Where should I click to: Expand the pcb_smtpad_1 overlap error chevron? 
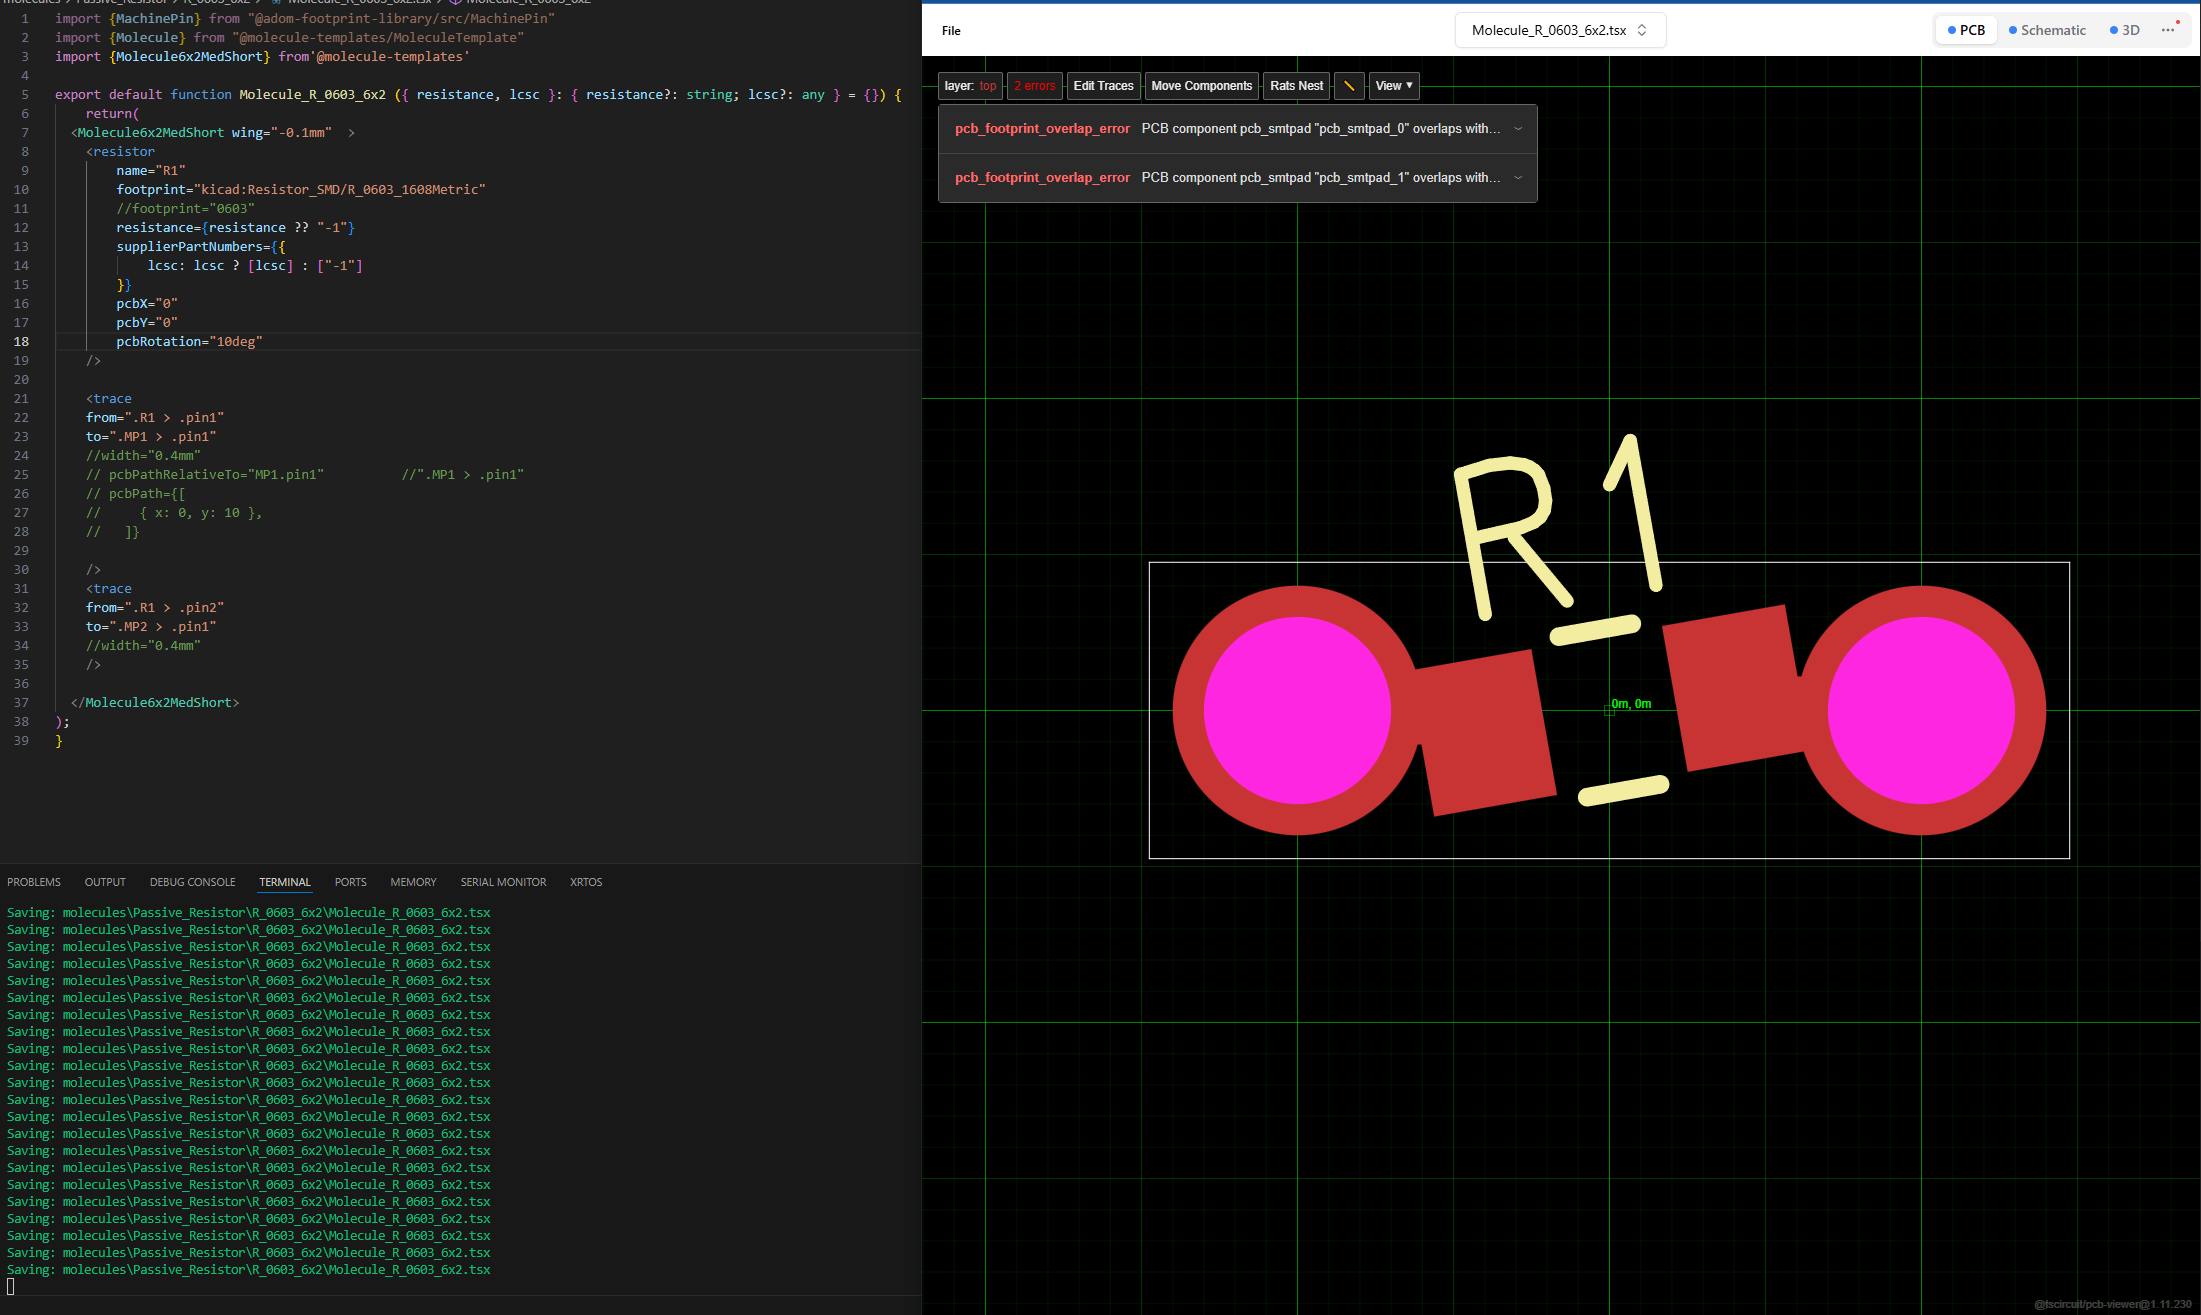tap(1518, 178)
